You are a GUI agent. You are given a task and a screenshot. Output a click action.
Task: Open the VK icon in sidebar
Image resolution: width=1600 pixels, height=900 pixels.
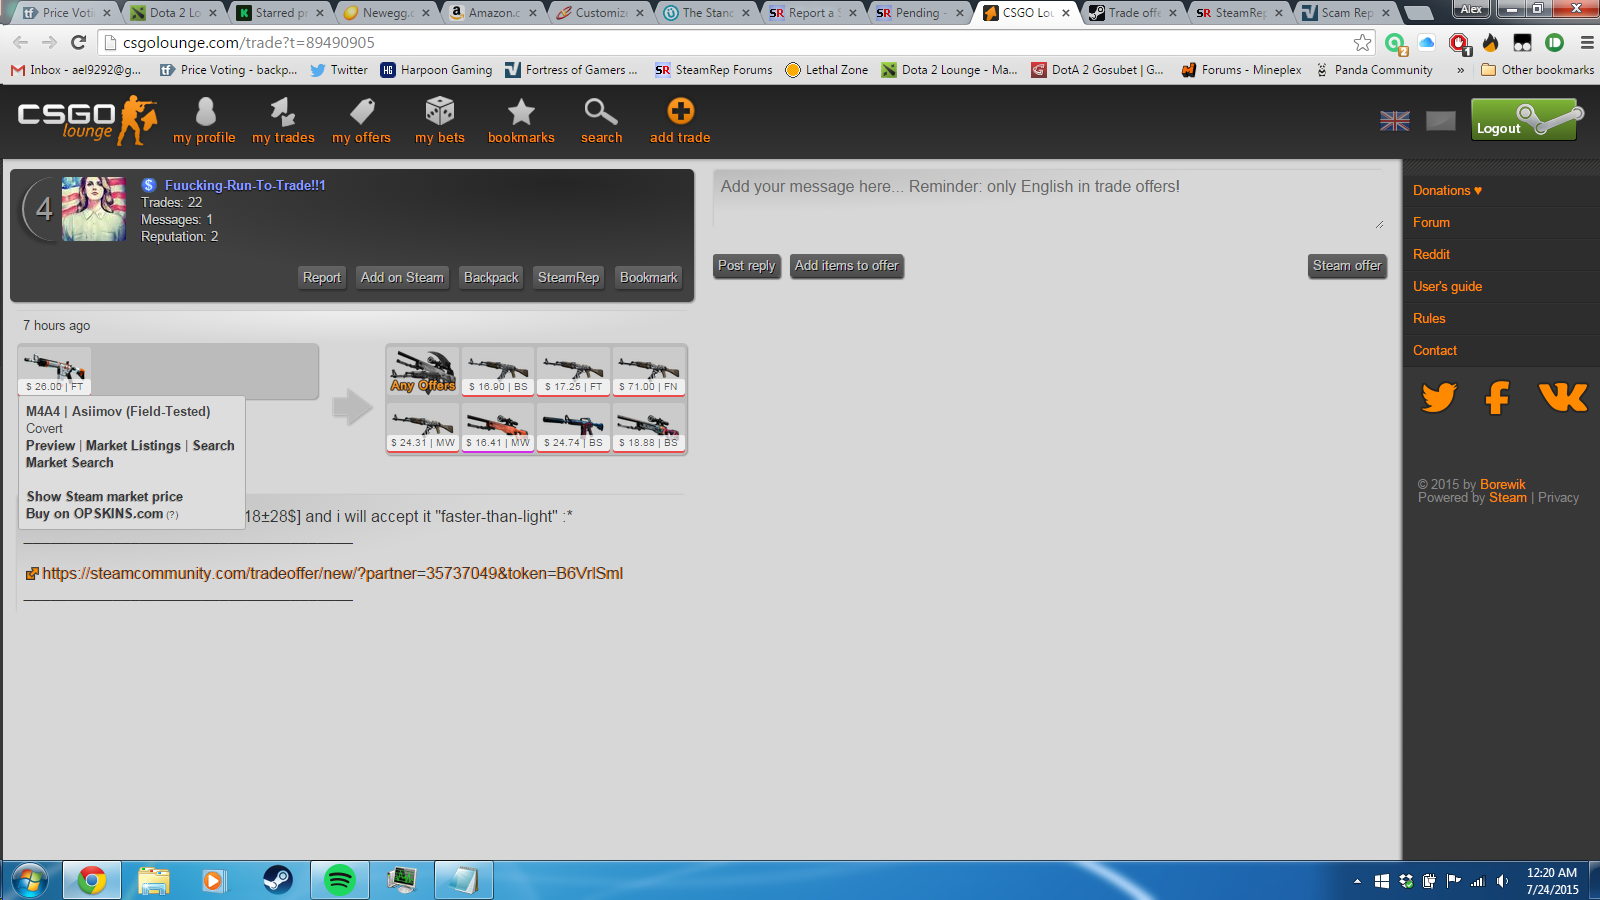(1562, 398)
